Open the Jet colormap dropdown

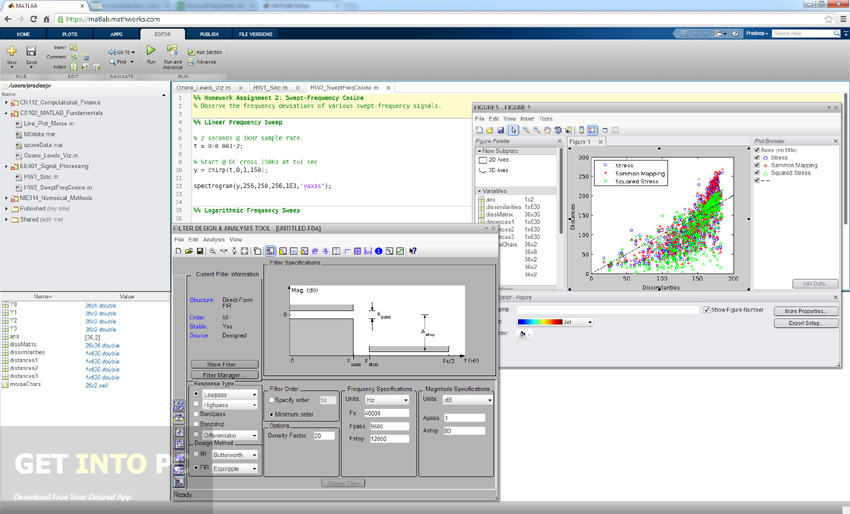[590, 322]
